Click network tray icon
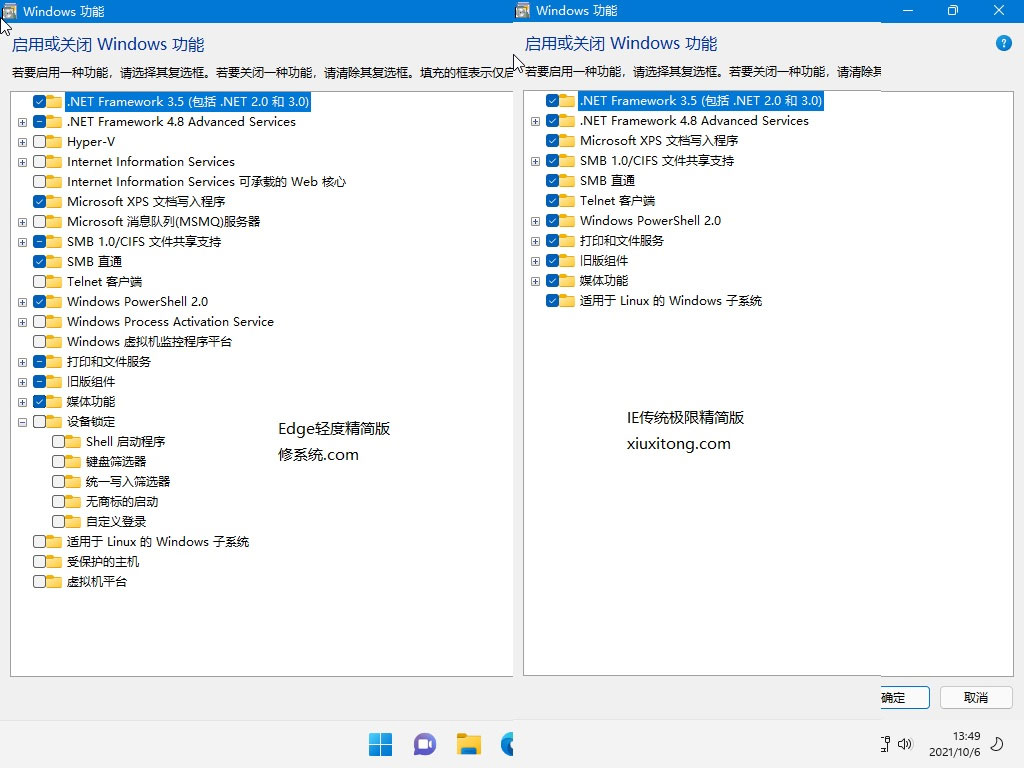This screenshot has height=768, width=1024. [x=886, y=744]
